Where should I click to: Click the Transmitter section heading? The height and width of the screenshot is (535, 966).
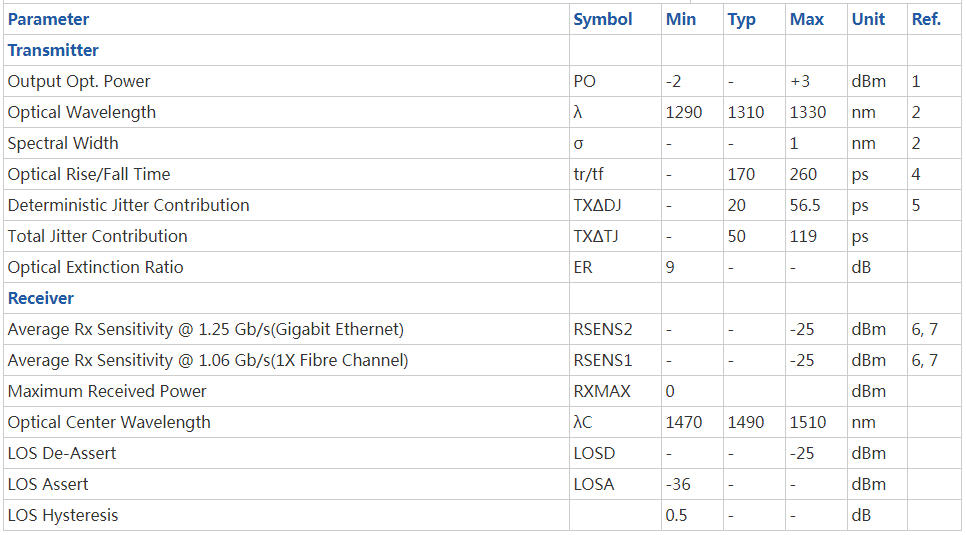point(53,51)
